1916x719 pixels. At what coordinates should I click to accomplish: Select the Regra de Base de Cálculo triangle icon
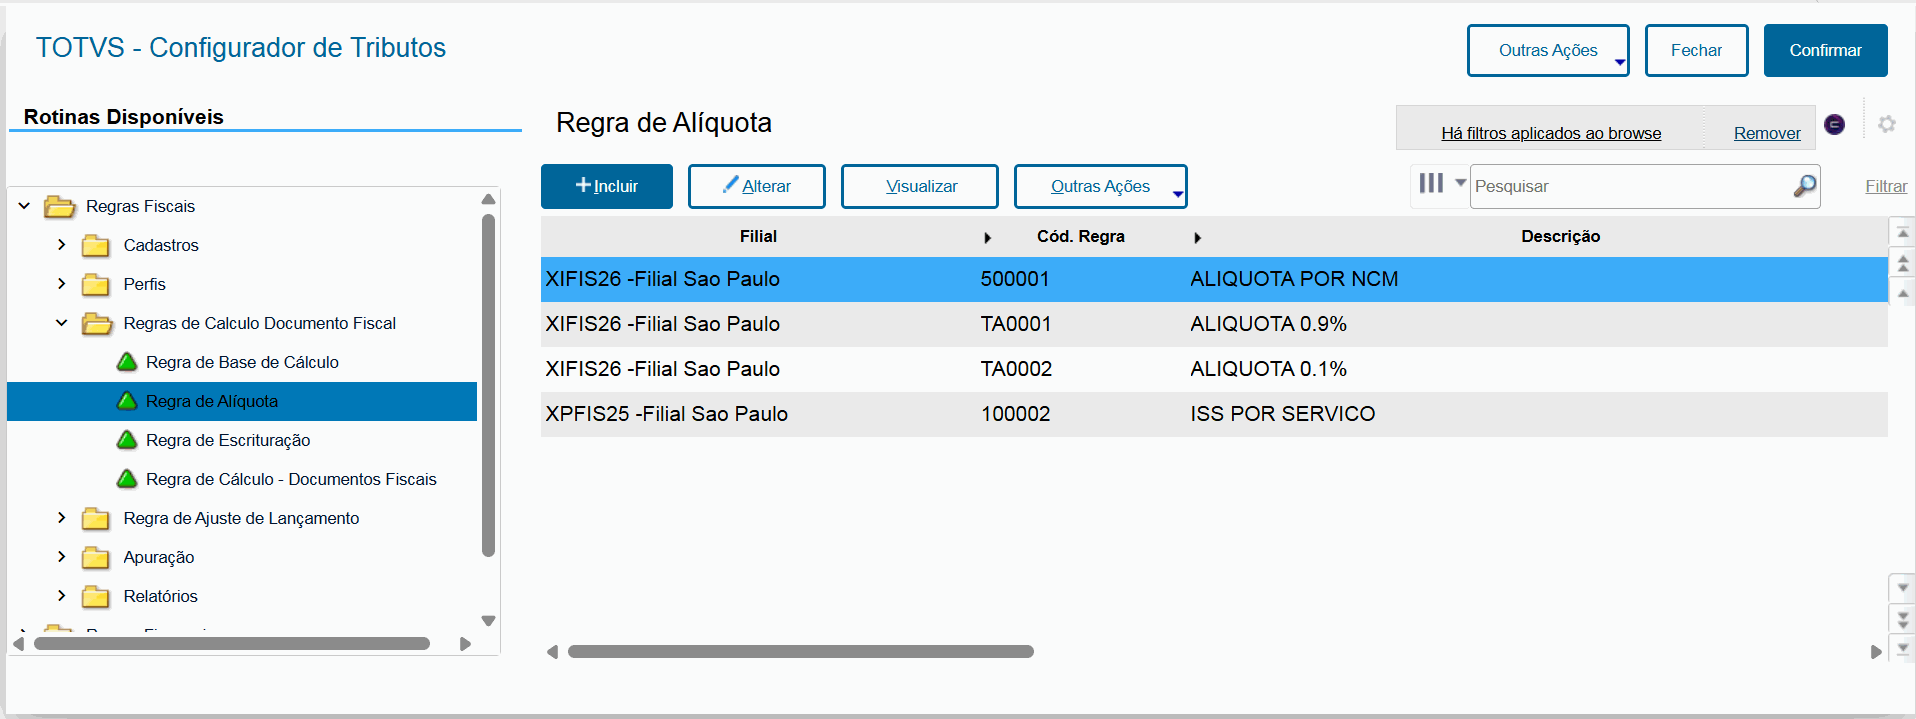(x=127, y=362)
